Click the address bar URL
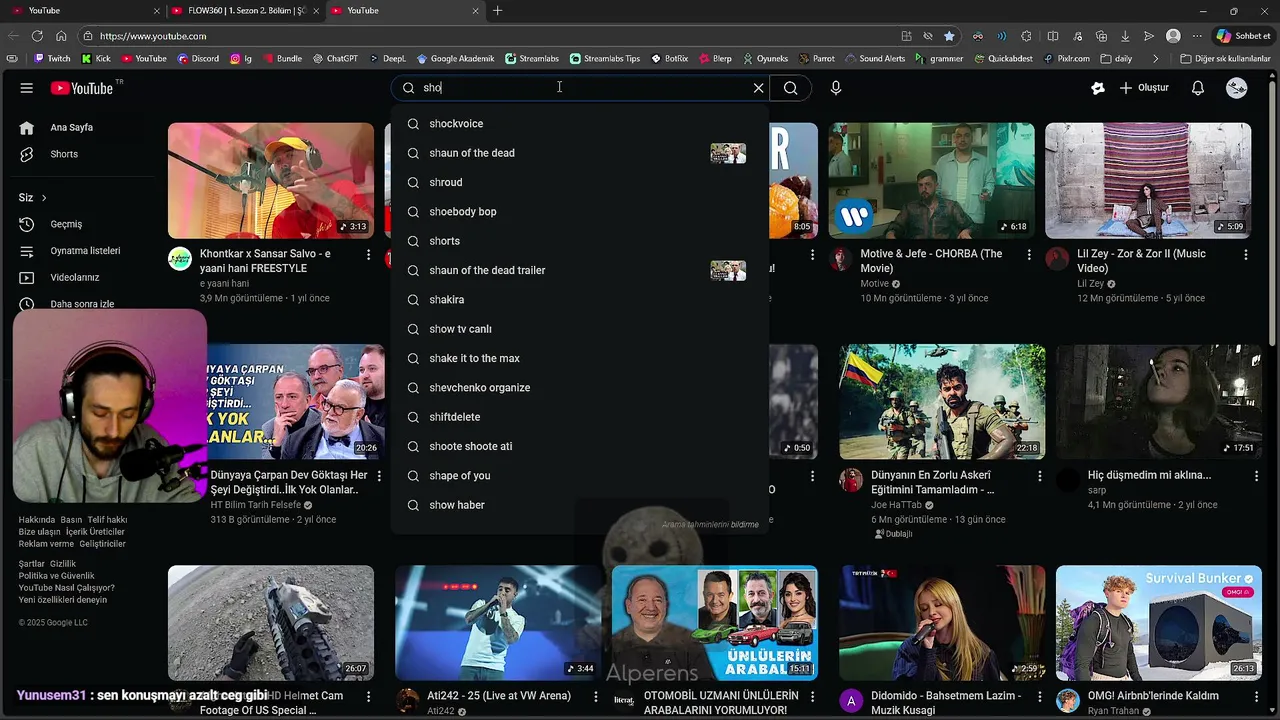This screenshot has height=720, width=1280. click(153, 36)
